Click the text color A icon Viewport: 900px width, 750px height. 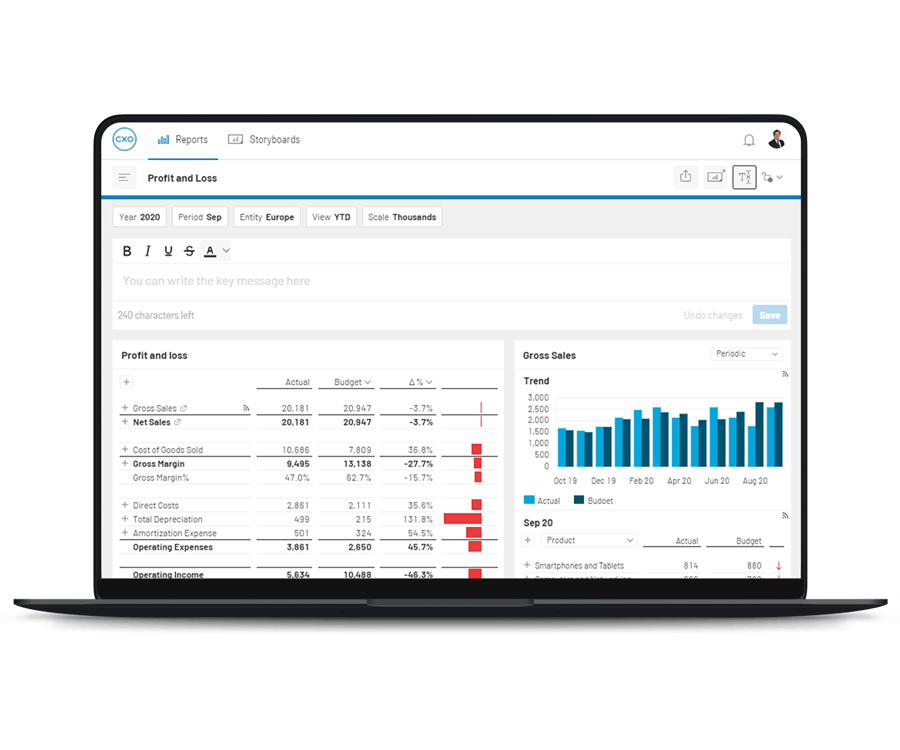[210, 251]
